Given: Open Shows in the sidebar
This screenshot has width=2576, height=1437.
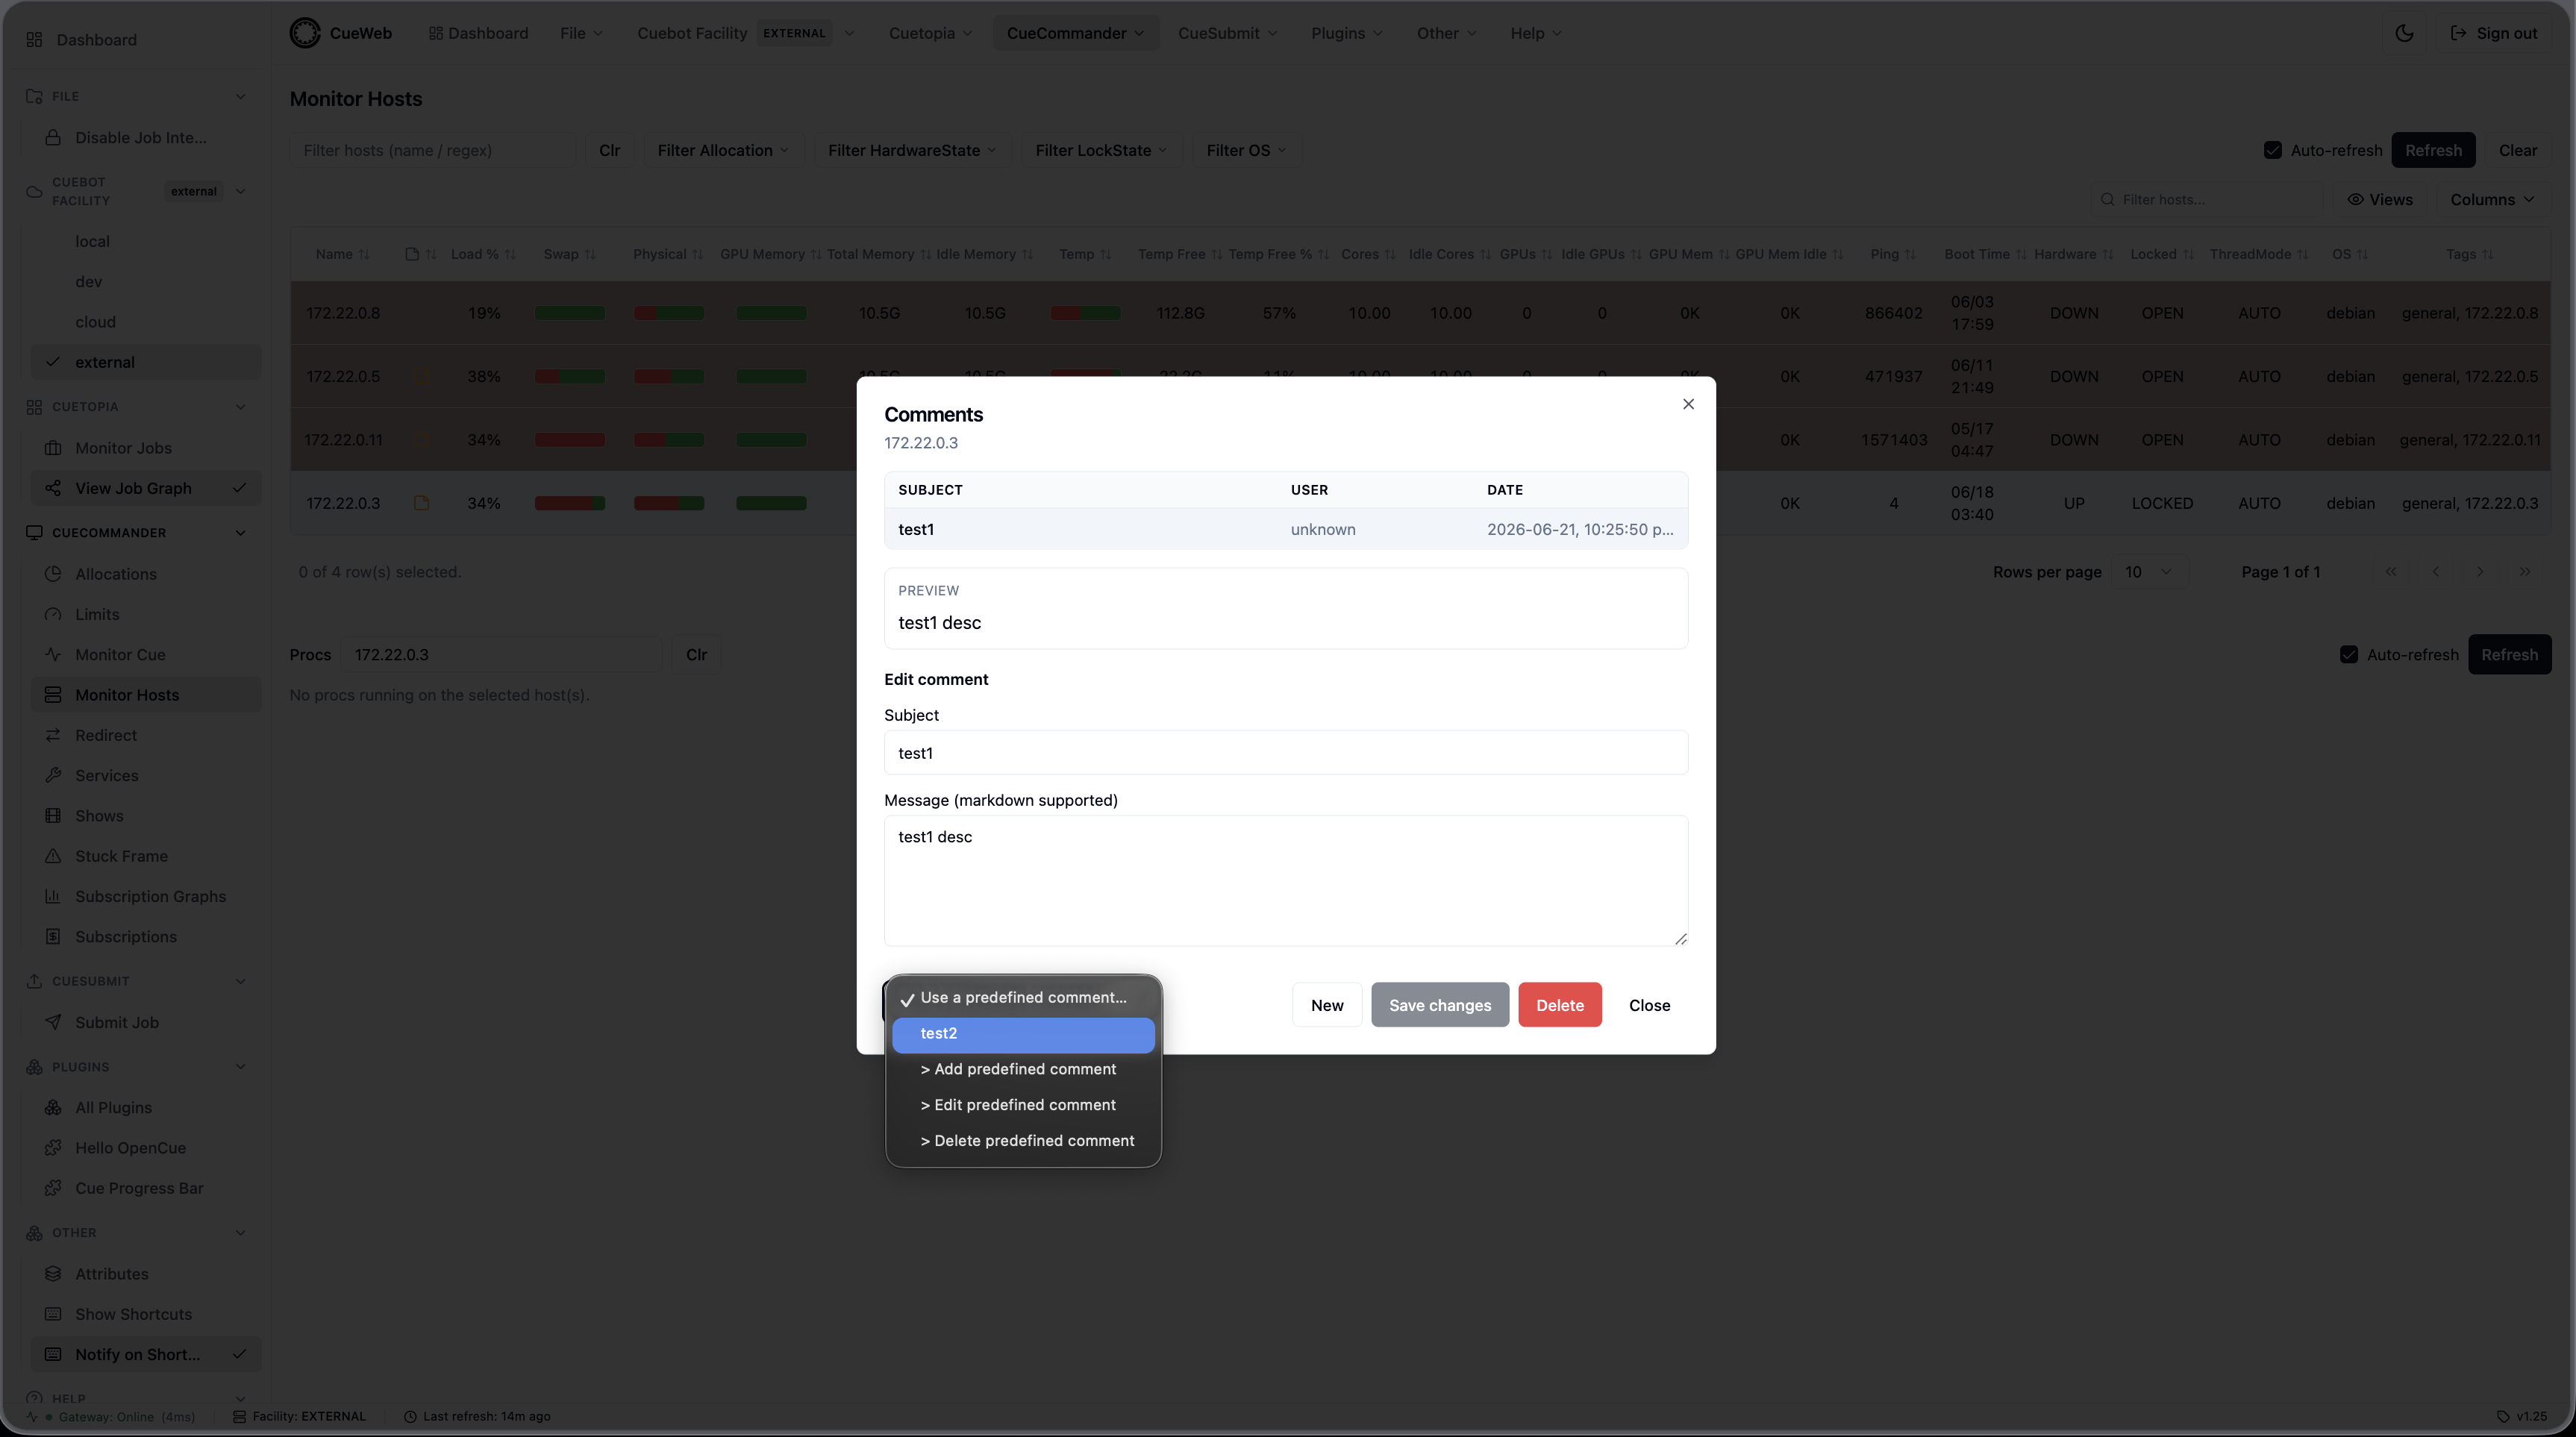Looking at the screenshot, I should [146, 815].
